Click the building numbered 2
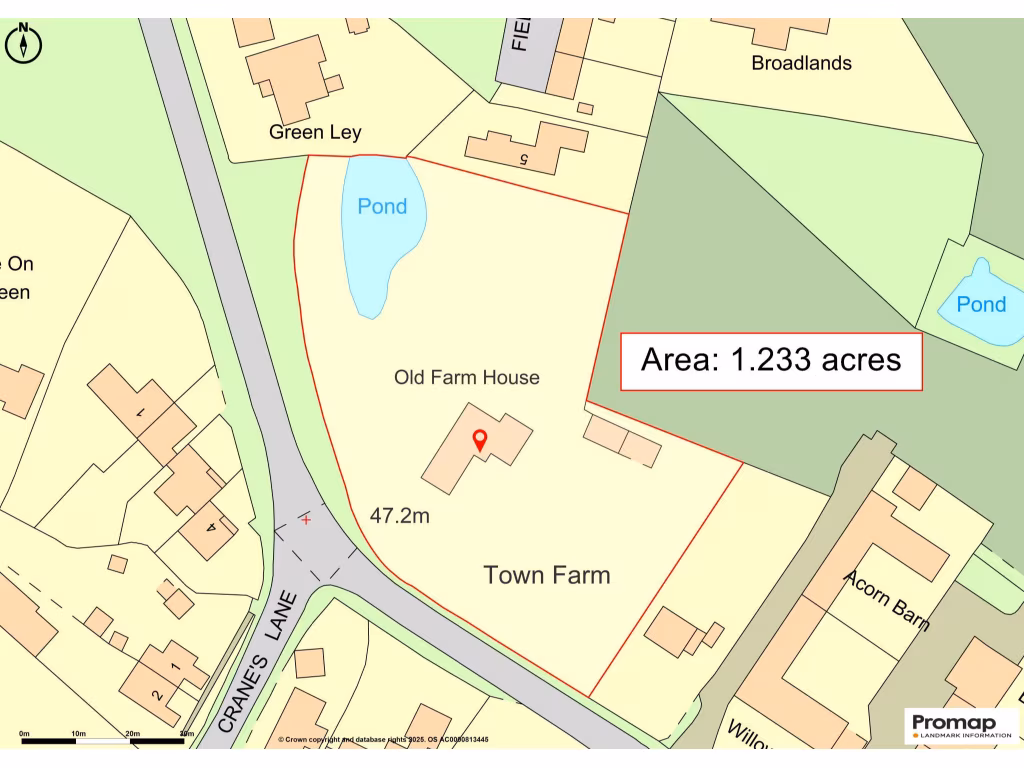The image size is (1024, 768). [156, 694]
